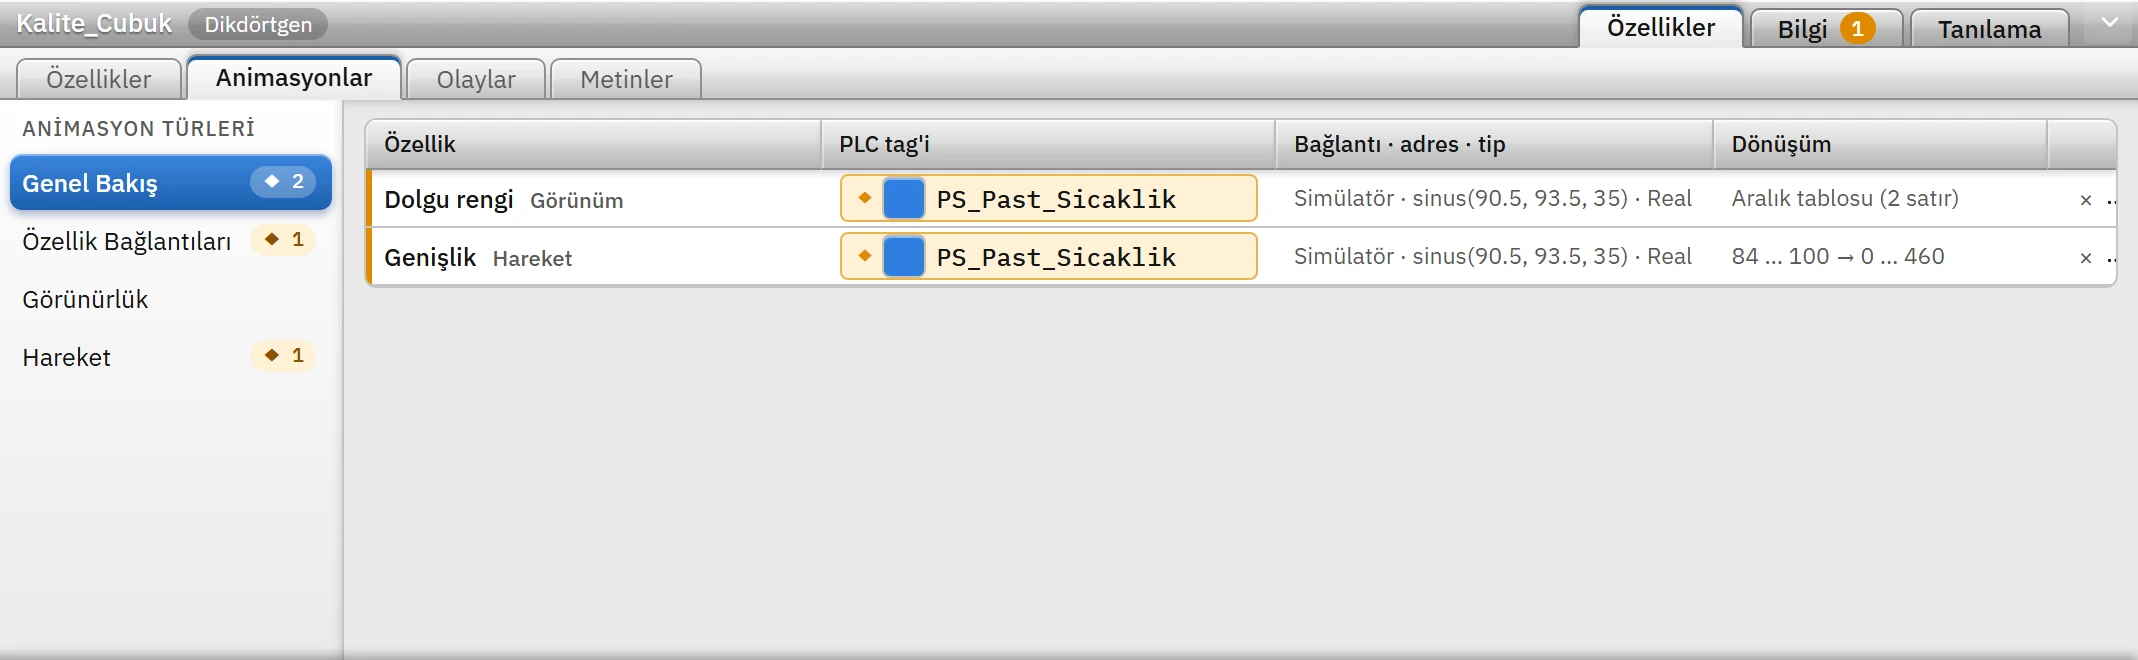Click the orange diamond in Genişlik tag field
This screenshot has height=660, width=2138.
tap(865, 256)
